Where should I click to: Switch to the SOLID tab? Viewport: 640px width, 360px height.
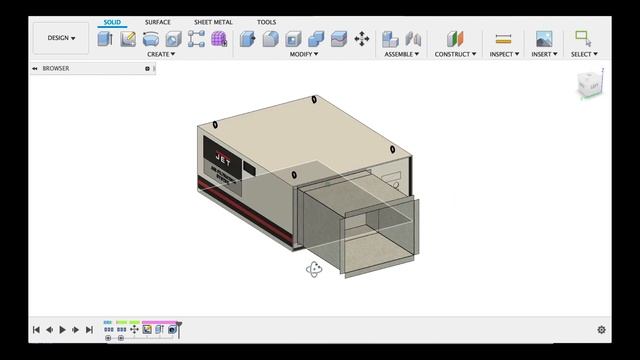point(112,22)
